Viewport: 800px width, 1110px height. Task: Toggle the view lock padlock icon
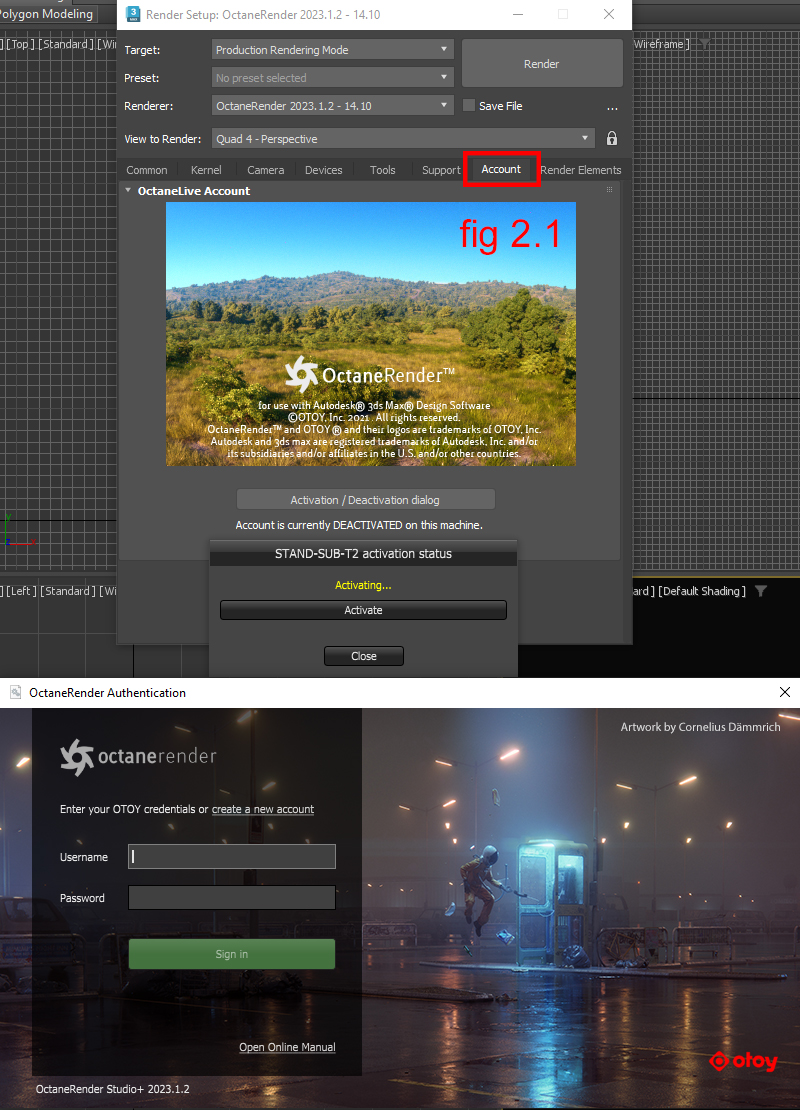point(612,139)
